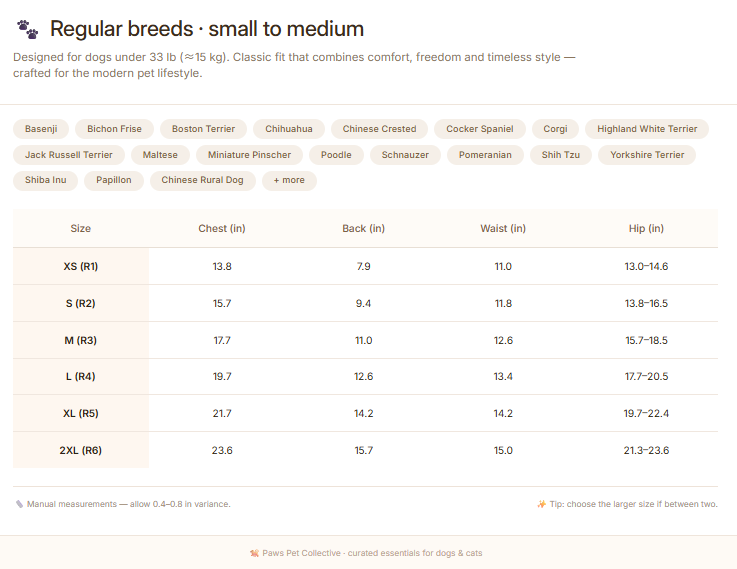Select the Basenji breed chip

41,129
